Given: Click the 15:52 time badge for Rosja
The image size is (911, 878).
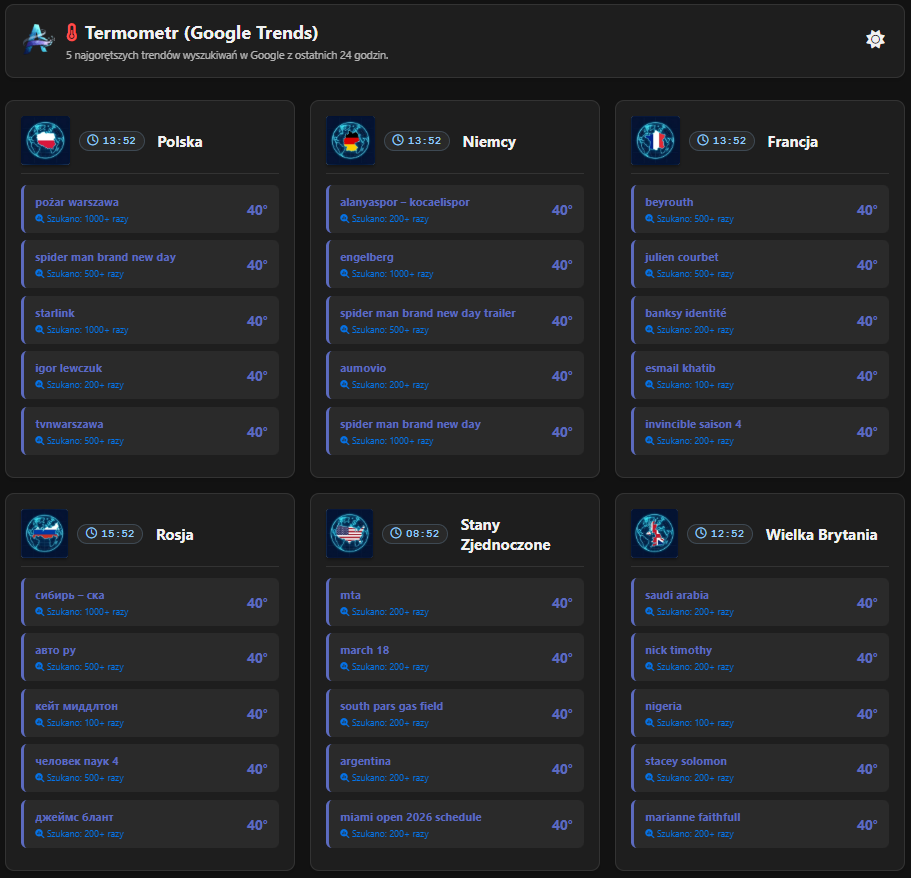Looking at the screenshot, I should pos(110,534).
